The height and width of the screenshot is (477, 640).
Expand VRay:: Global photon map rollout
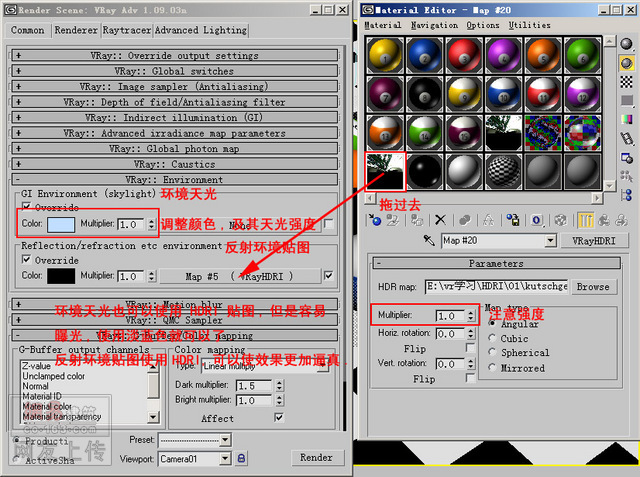[175, 149]
